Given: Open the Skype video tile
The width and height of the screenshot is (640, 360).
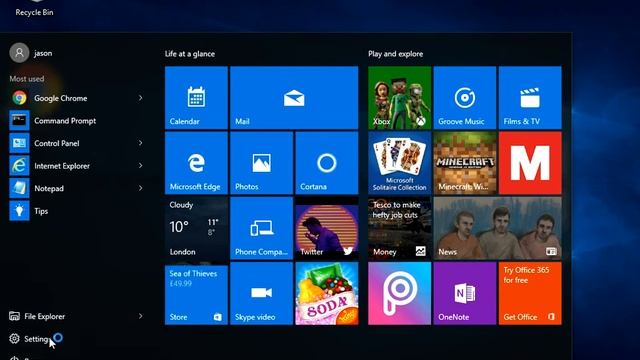Looking at the screenshot, I should (x=261, y=293).
